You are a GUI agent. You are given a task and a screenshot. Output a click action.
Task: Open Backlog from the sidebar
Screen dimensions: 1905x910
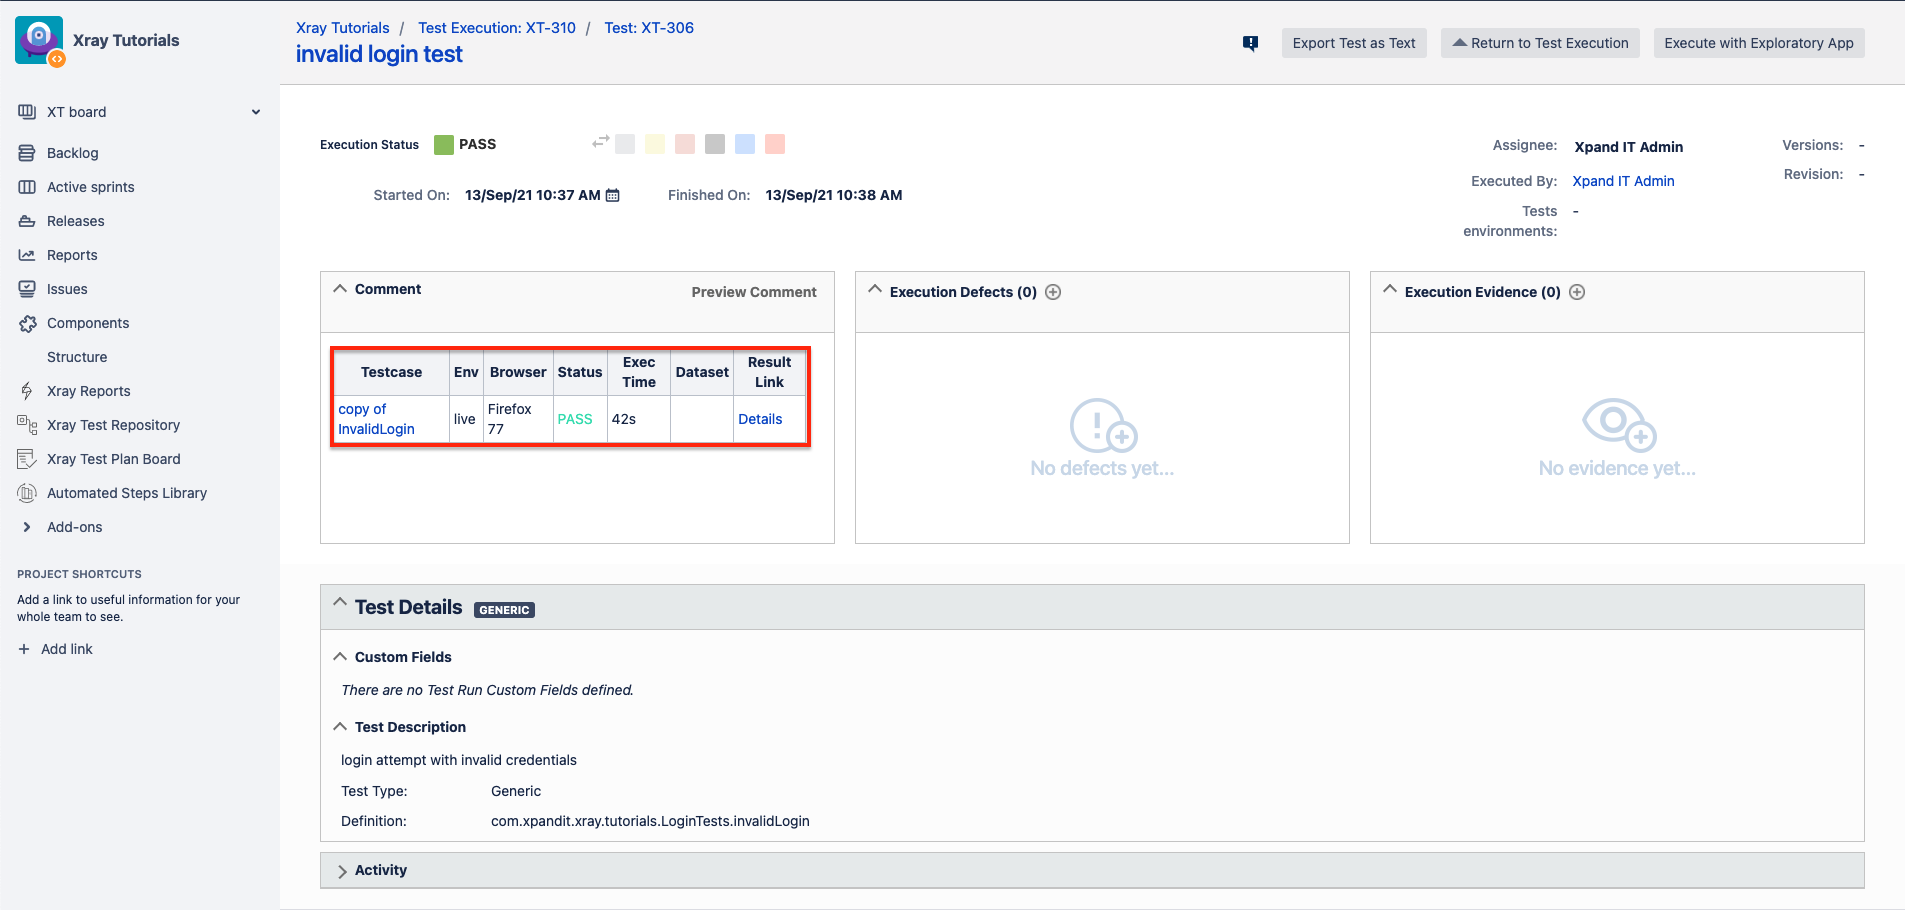(x=73, y=153)
